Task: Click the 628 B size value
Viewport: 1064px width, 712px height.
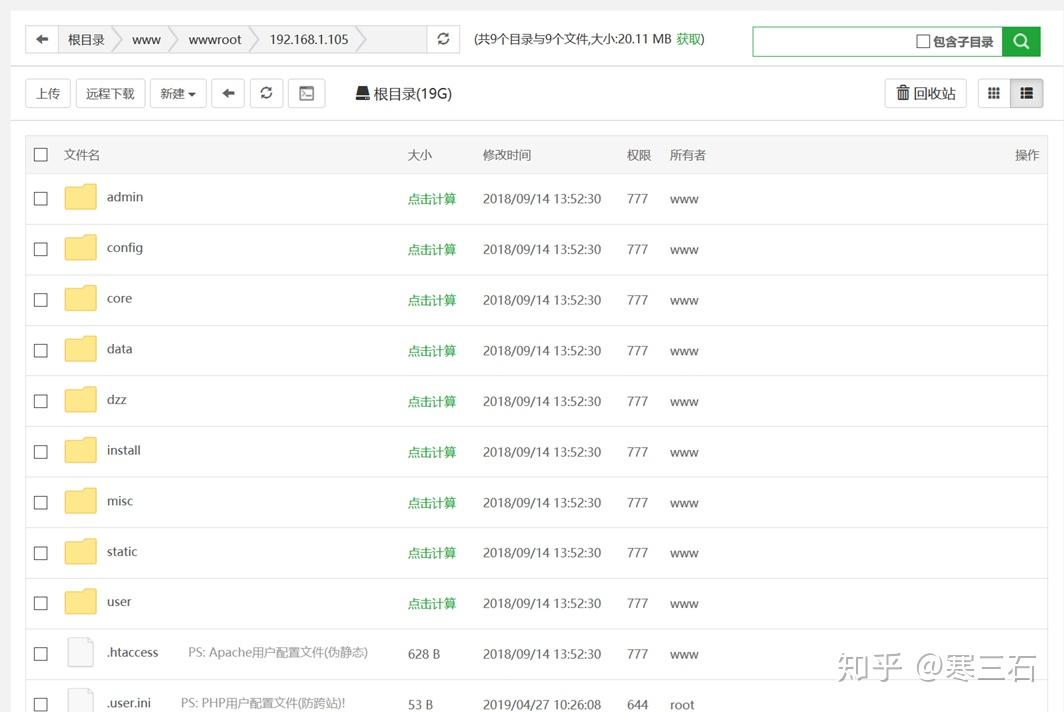Action: click(x=424, y=654)
